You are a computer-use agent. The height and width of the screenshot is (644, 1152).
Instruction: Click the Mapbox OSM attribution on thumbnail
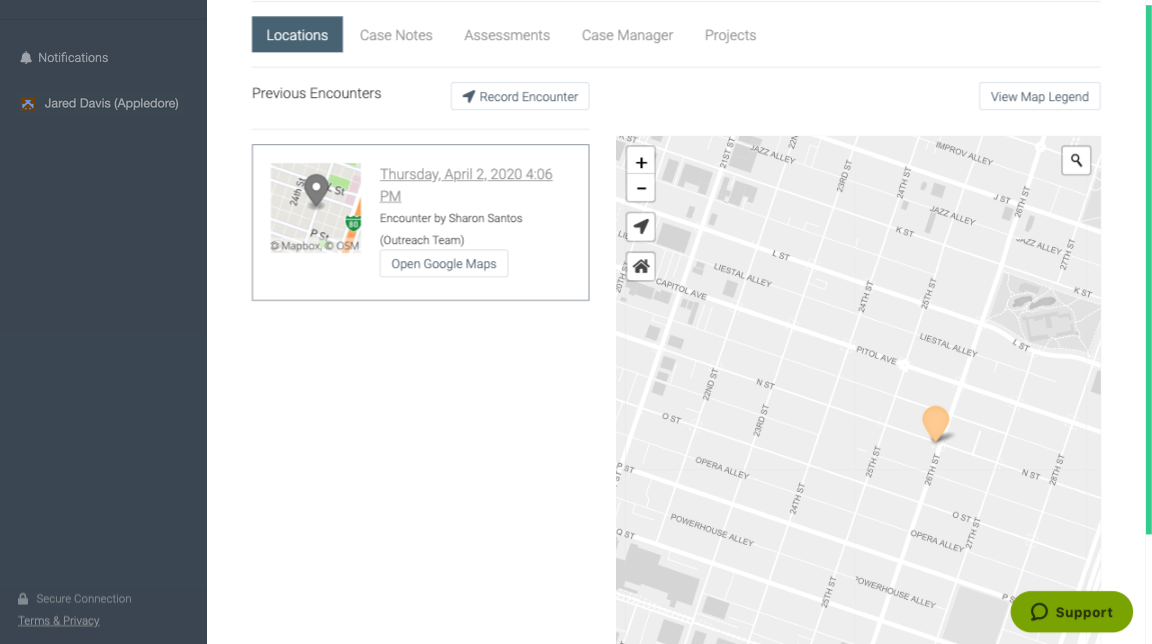(x=315, y=246)
